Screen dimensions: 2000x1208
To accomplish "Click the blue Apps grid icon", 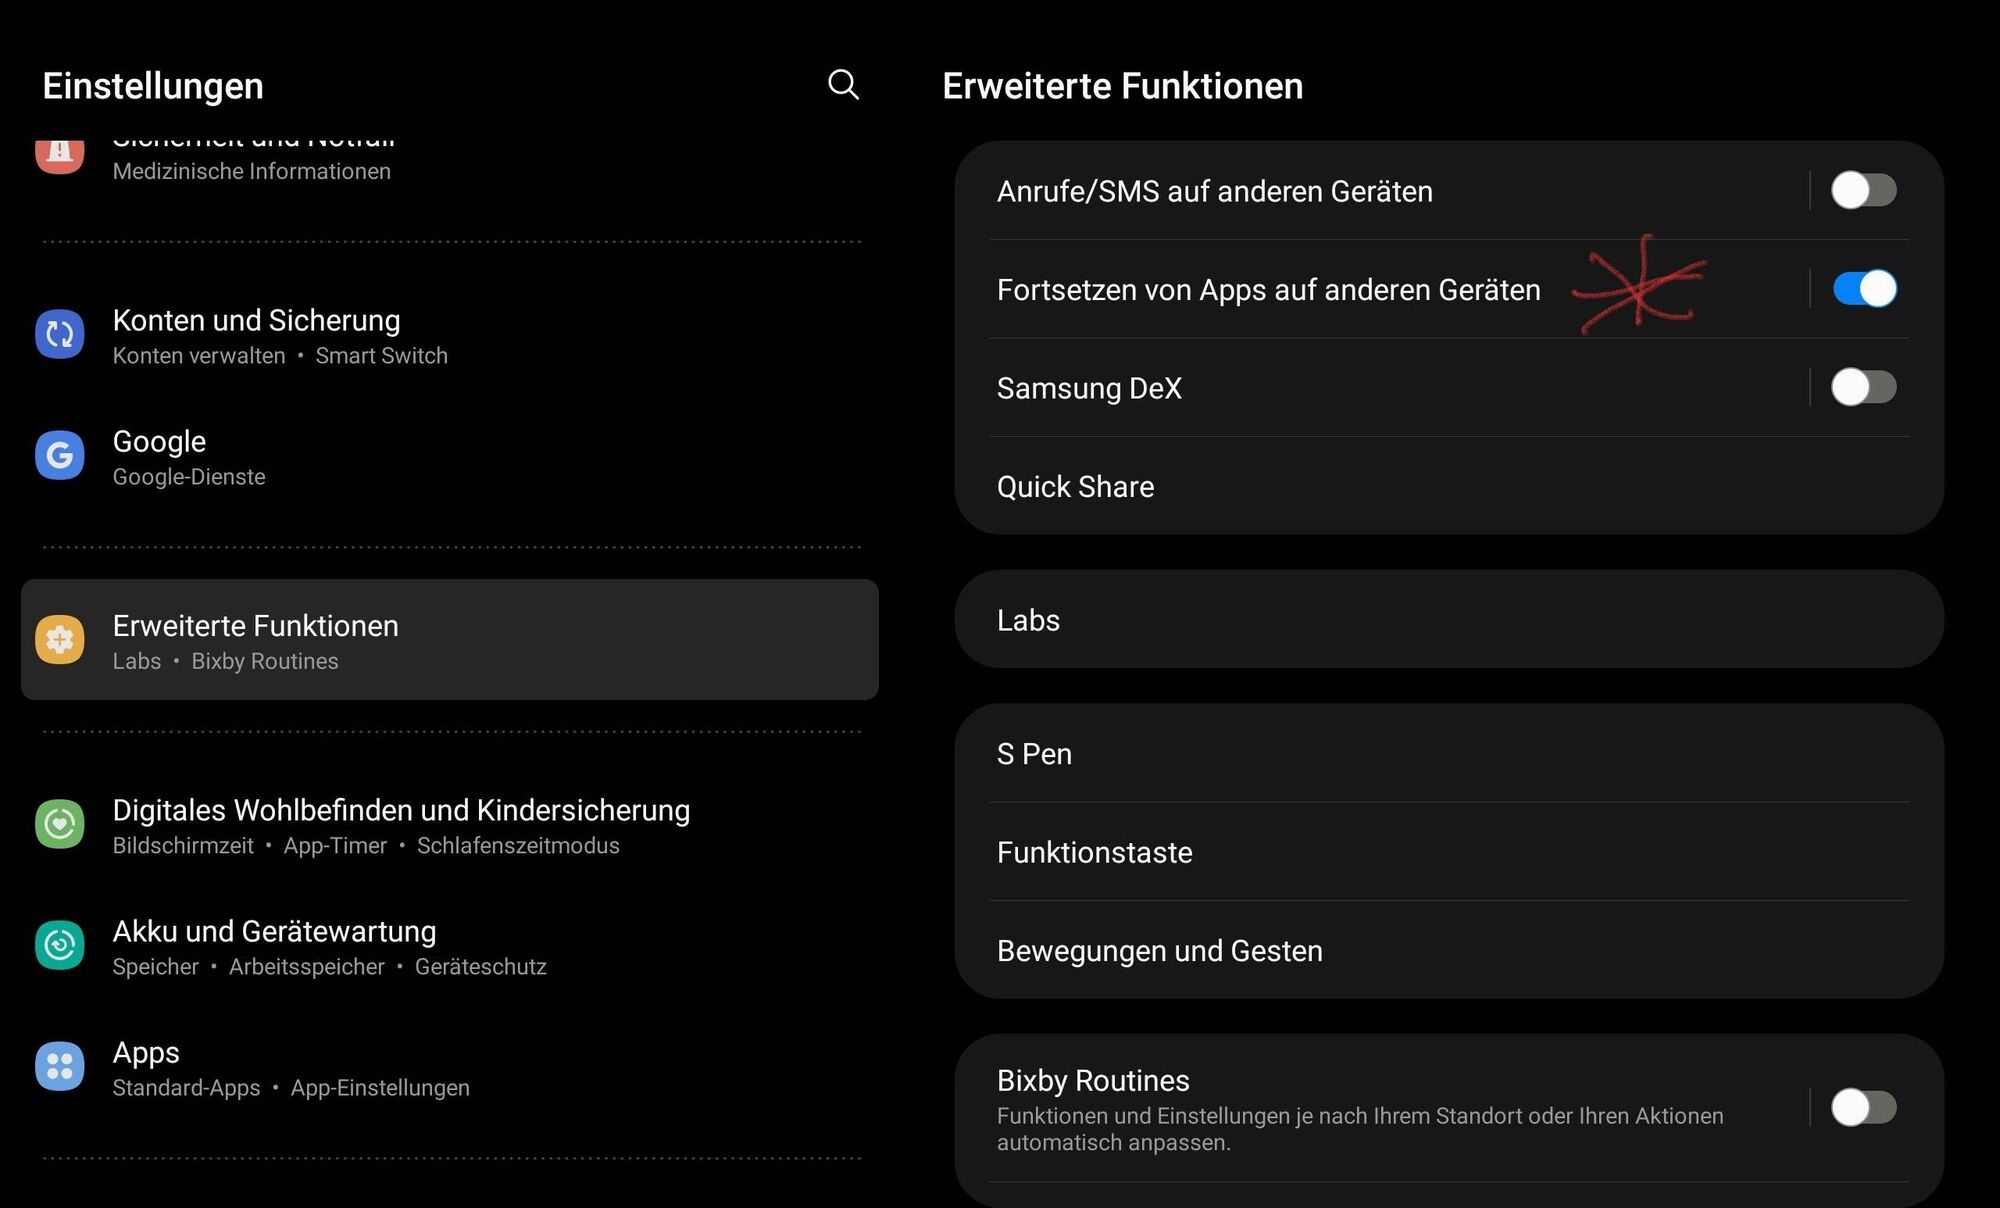I will (60, 1066).
